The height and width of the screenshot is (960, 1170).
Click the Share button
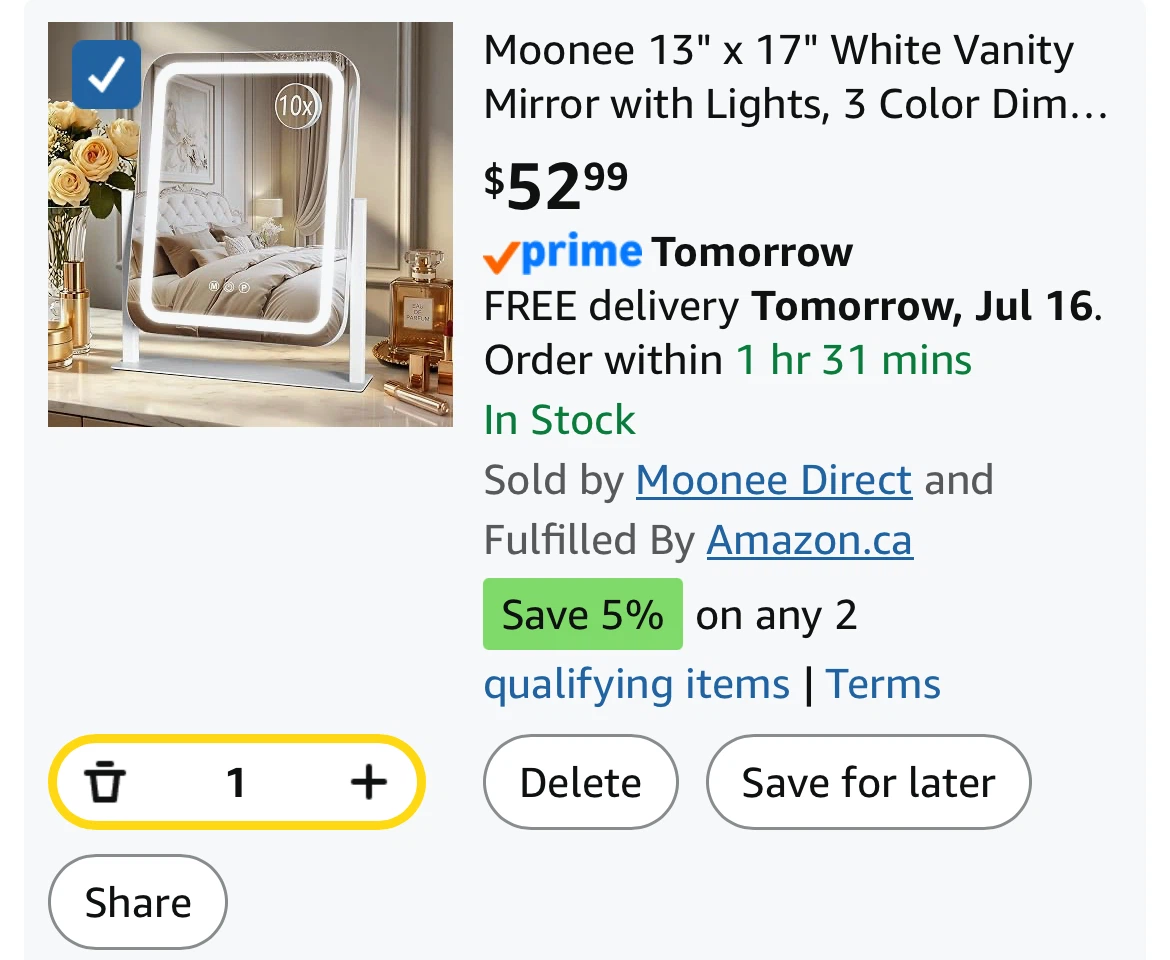(x=137, y=903)
